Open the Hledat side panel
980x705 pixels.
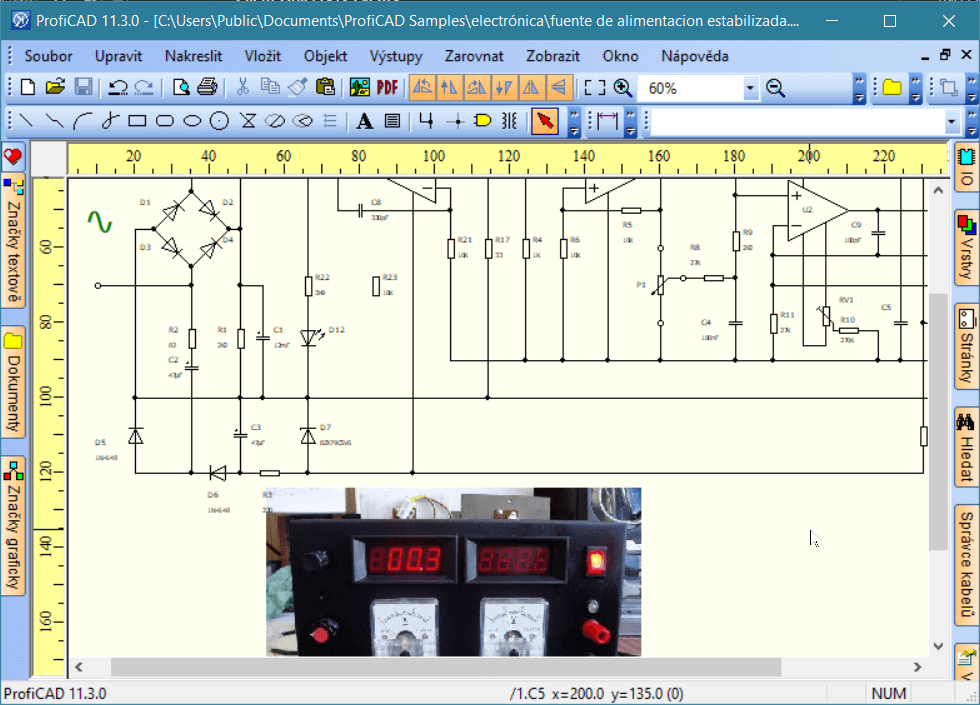[x=966, y=448]
